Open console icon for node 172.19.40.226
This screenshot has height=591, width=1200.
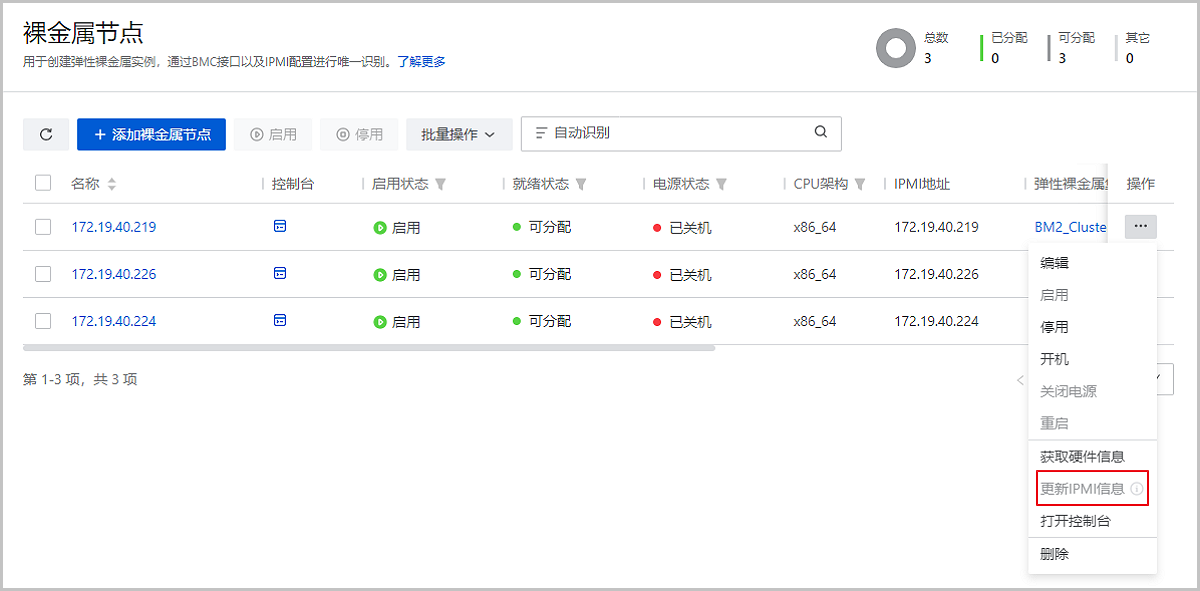(x=280, y=273)
